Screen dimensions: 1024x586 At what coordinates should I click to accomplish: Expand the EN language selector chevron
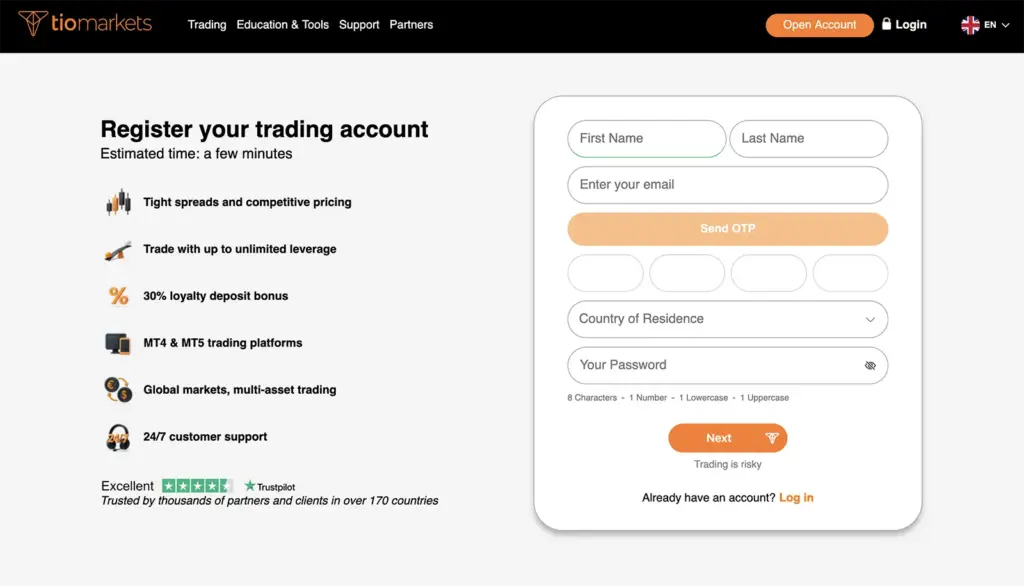pos(1006,25)
